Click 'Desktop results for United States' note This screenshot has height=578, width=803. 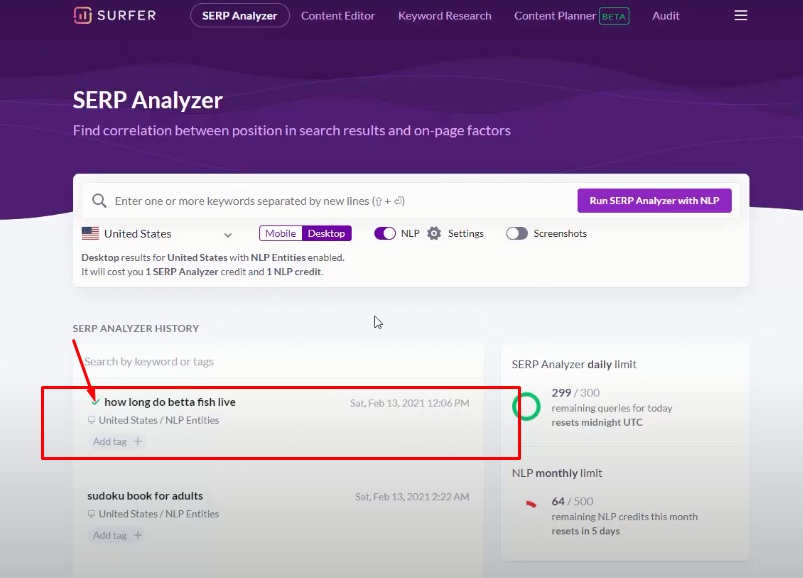point(213,258)
